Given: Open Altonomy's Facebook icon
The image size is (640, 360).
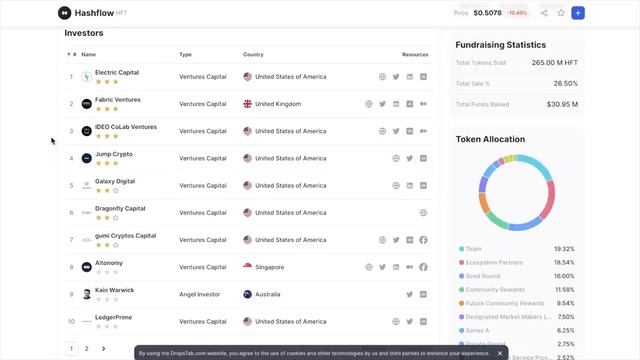Looking at the screenshot, I should 423,267.
